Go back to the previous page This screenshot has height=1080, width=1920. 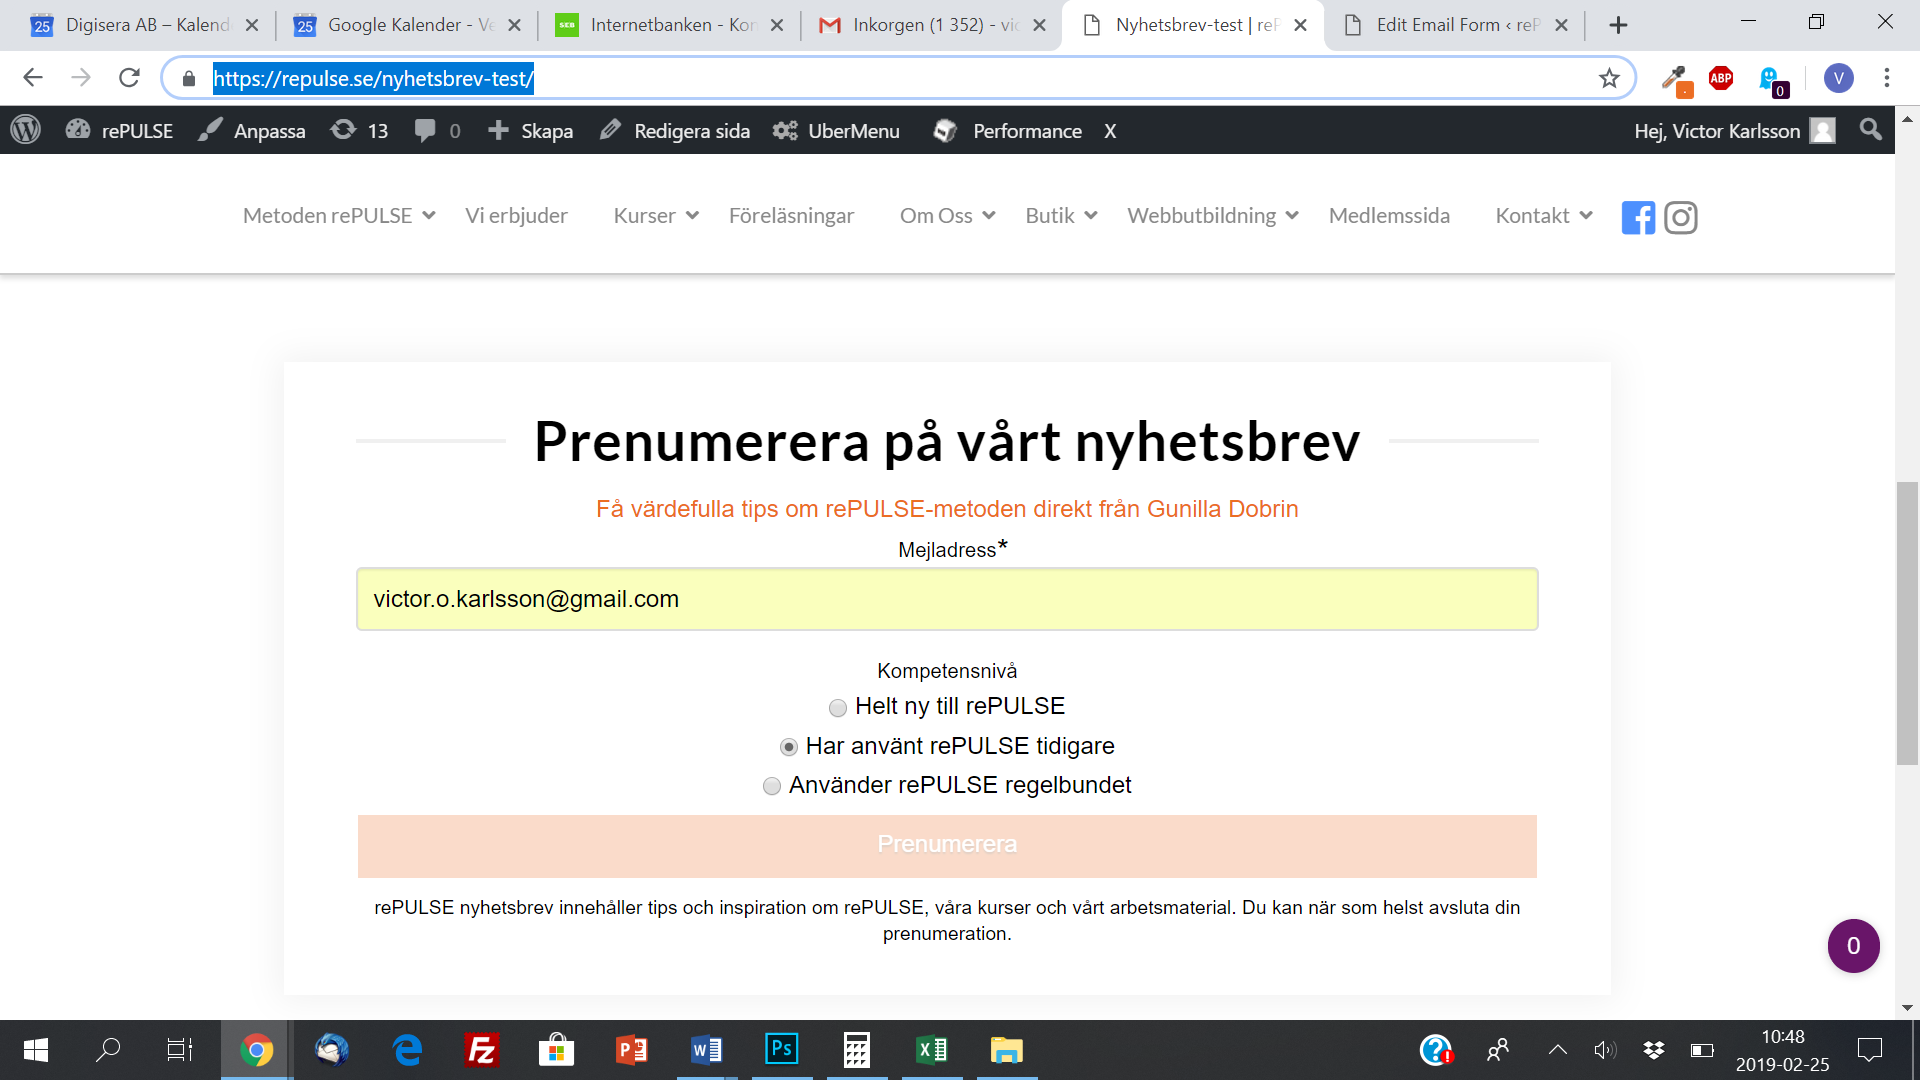pyautogui.click(x=33, y=78)
